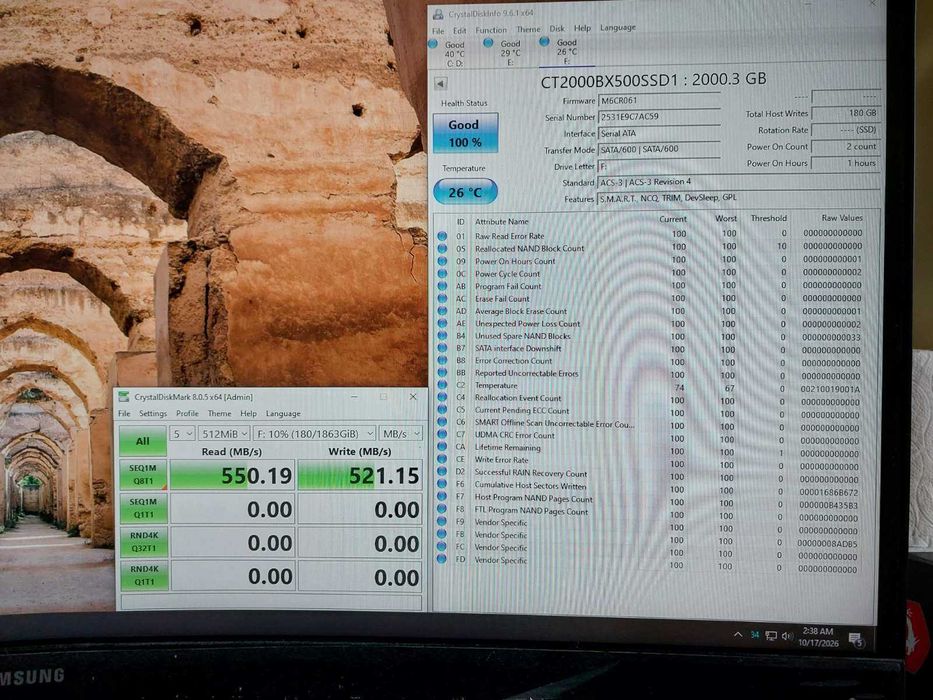Open the Disk menu in CrystalDiskInfo
This screenshot has height=700, width=933.
coord(557,29)
